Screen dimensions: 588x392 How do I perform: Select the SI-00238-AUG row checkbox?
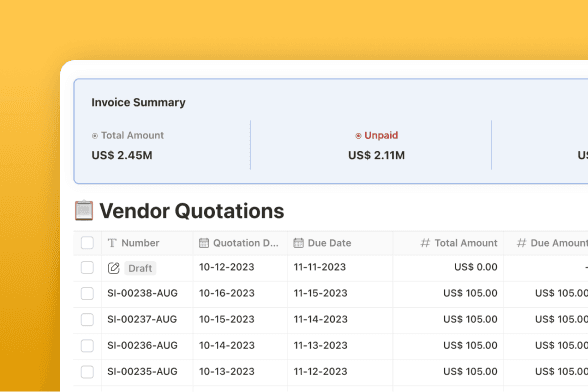[87, 293]
